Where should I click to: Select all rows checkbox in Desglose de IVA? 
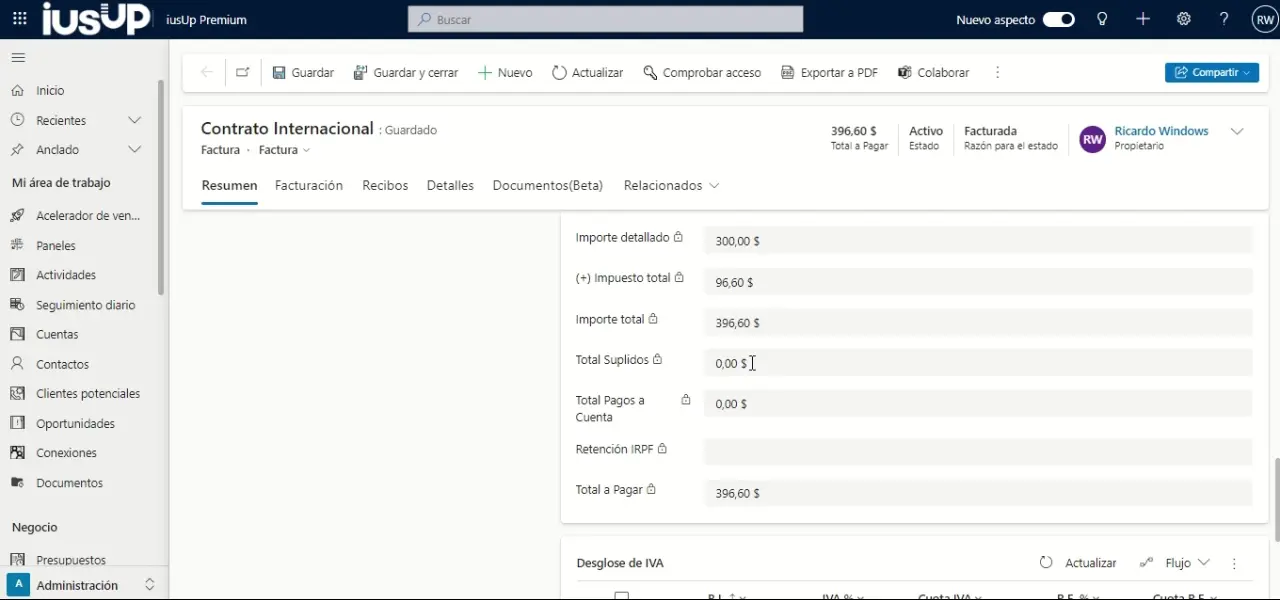[x=621, y=595]
